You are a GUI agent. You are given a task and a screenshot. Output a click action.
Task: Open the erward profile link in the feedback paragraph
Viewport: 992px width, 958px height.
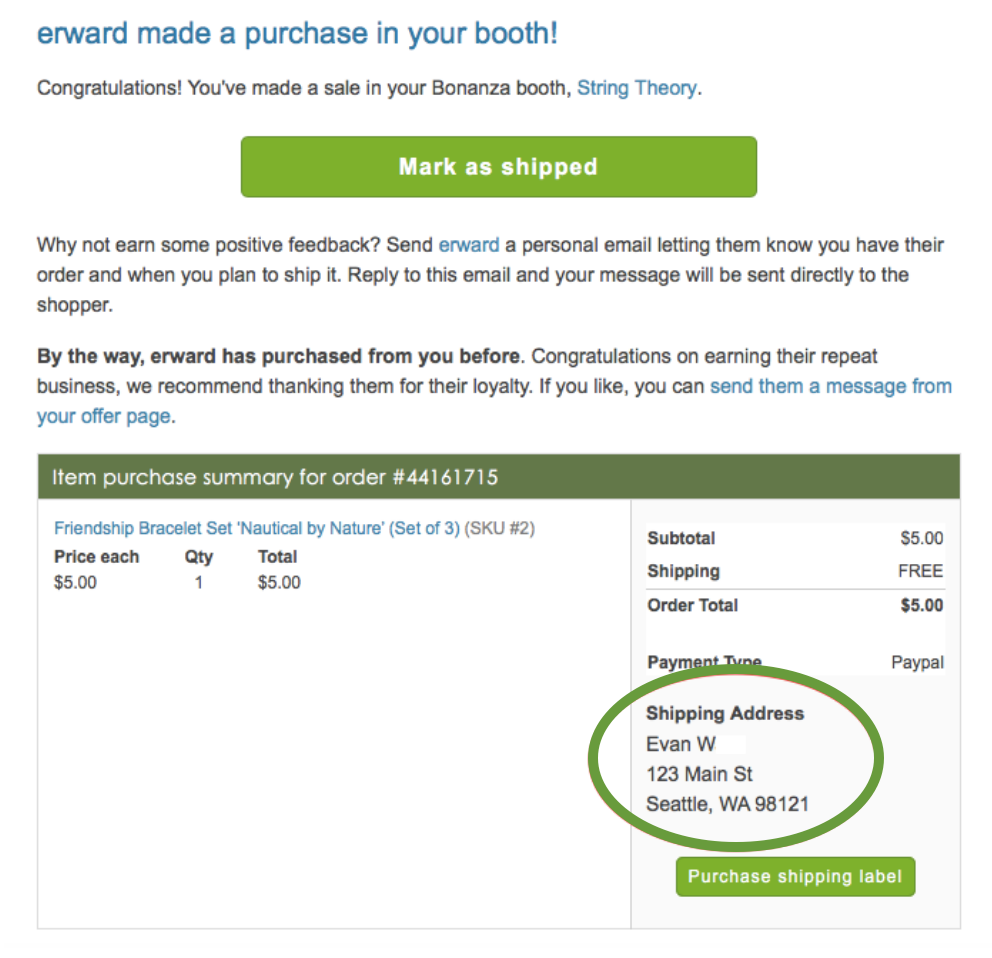point(469,245)
